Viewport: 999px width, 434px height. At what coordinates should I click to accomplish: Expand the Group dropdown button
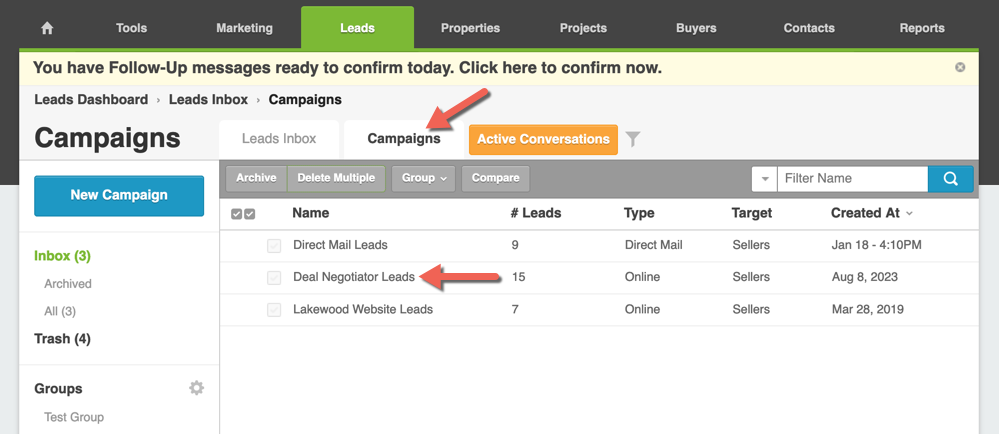click(424, 178)
